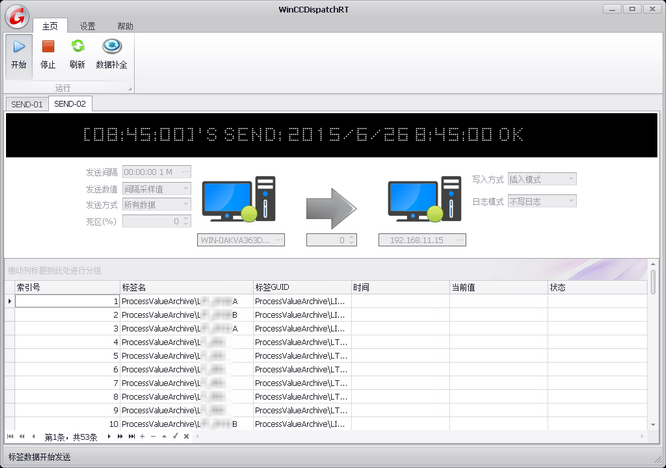
Task: Click the gray transfer arrow graphic
Action: click(331, 209)
